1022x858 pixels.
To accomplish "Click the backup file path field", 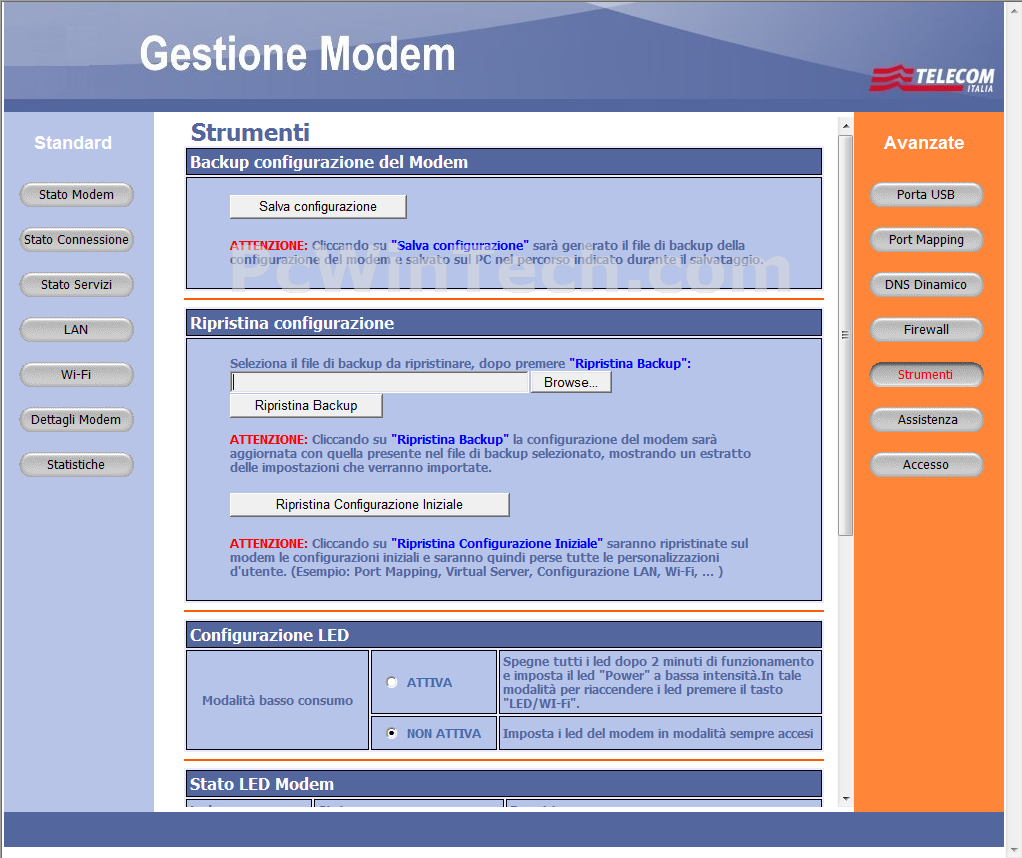I will point(380,382).
